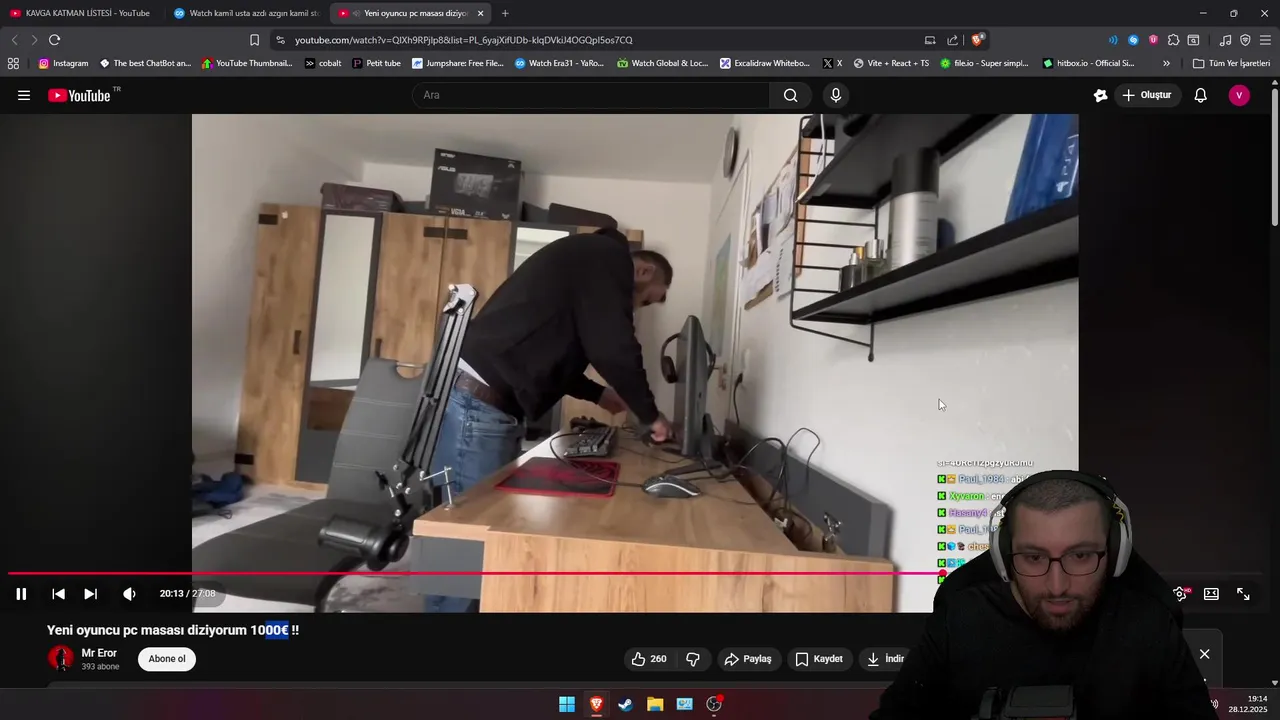Open the browser hamburger main menu

(x=1265, y=40)
